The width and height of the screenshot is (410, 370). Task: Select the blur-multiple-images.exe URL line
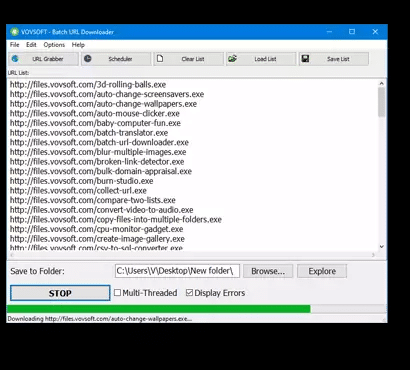point(98,152)
